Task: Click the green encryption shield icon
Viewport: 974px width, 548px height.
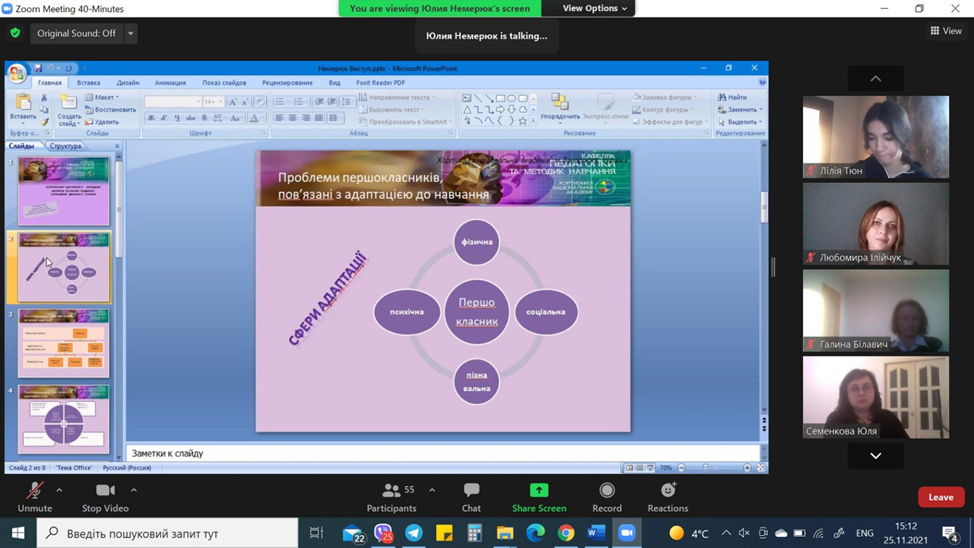Action: (15, 33)
